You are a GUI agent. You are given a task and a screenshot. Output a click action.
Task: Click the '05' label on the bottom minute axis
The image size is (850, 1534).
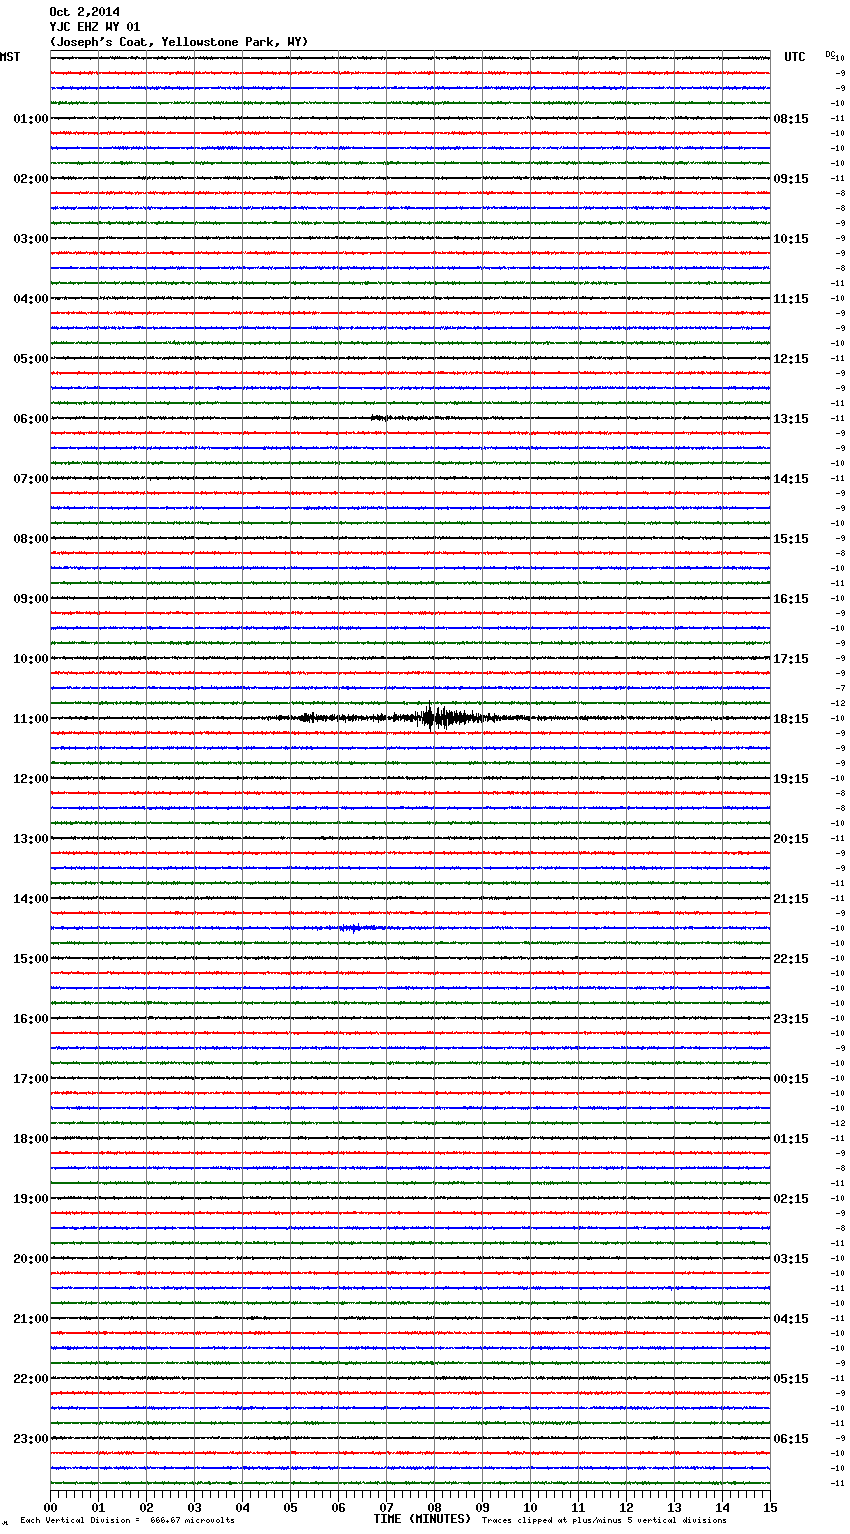[290, 1507]
